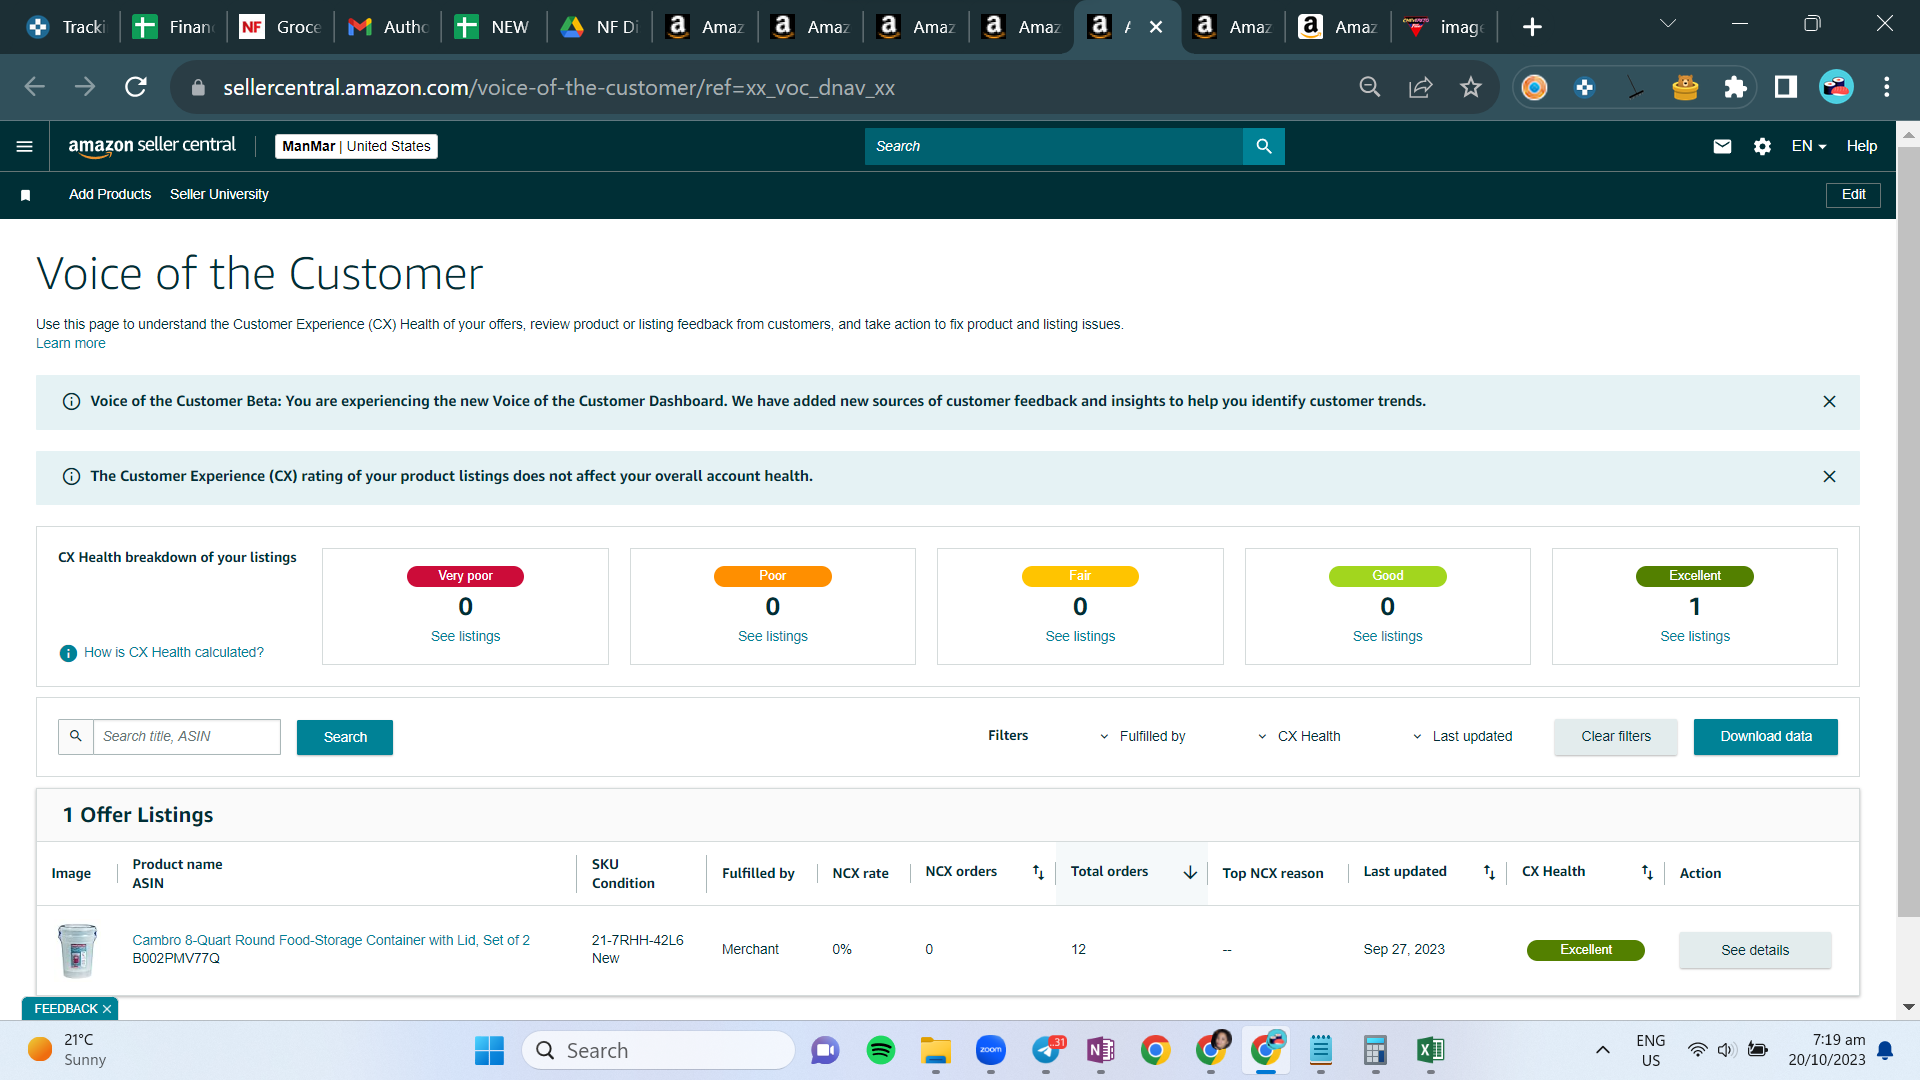This screenshot has height=1080, width=1920.
Task: Sort by Total orders down arrow
Action: pyautogui.click(x=1190, y=873)
